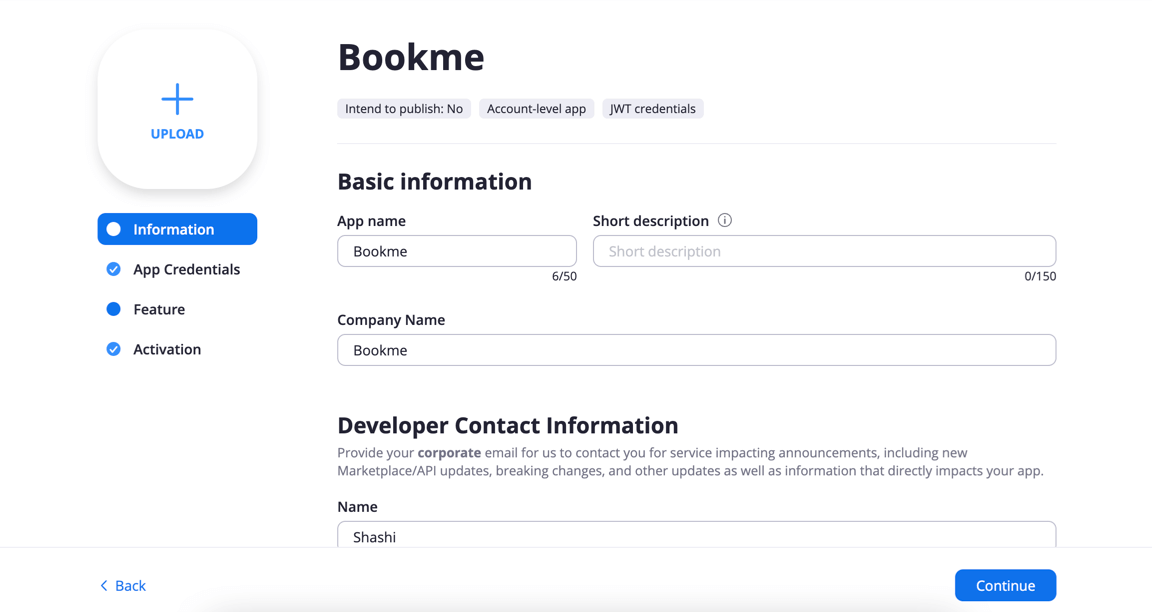Click into the Short description field
1153x612 pixels.
(x=824, y=251)
